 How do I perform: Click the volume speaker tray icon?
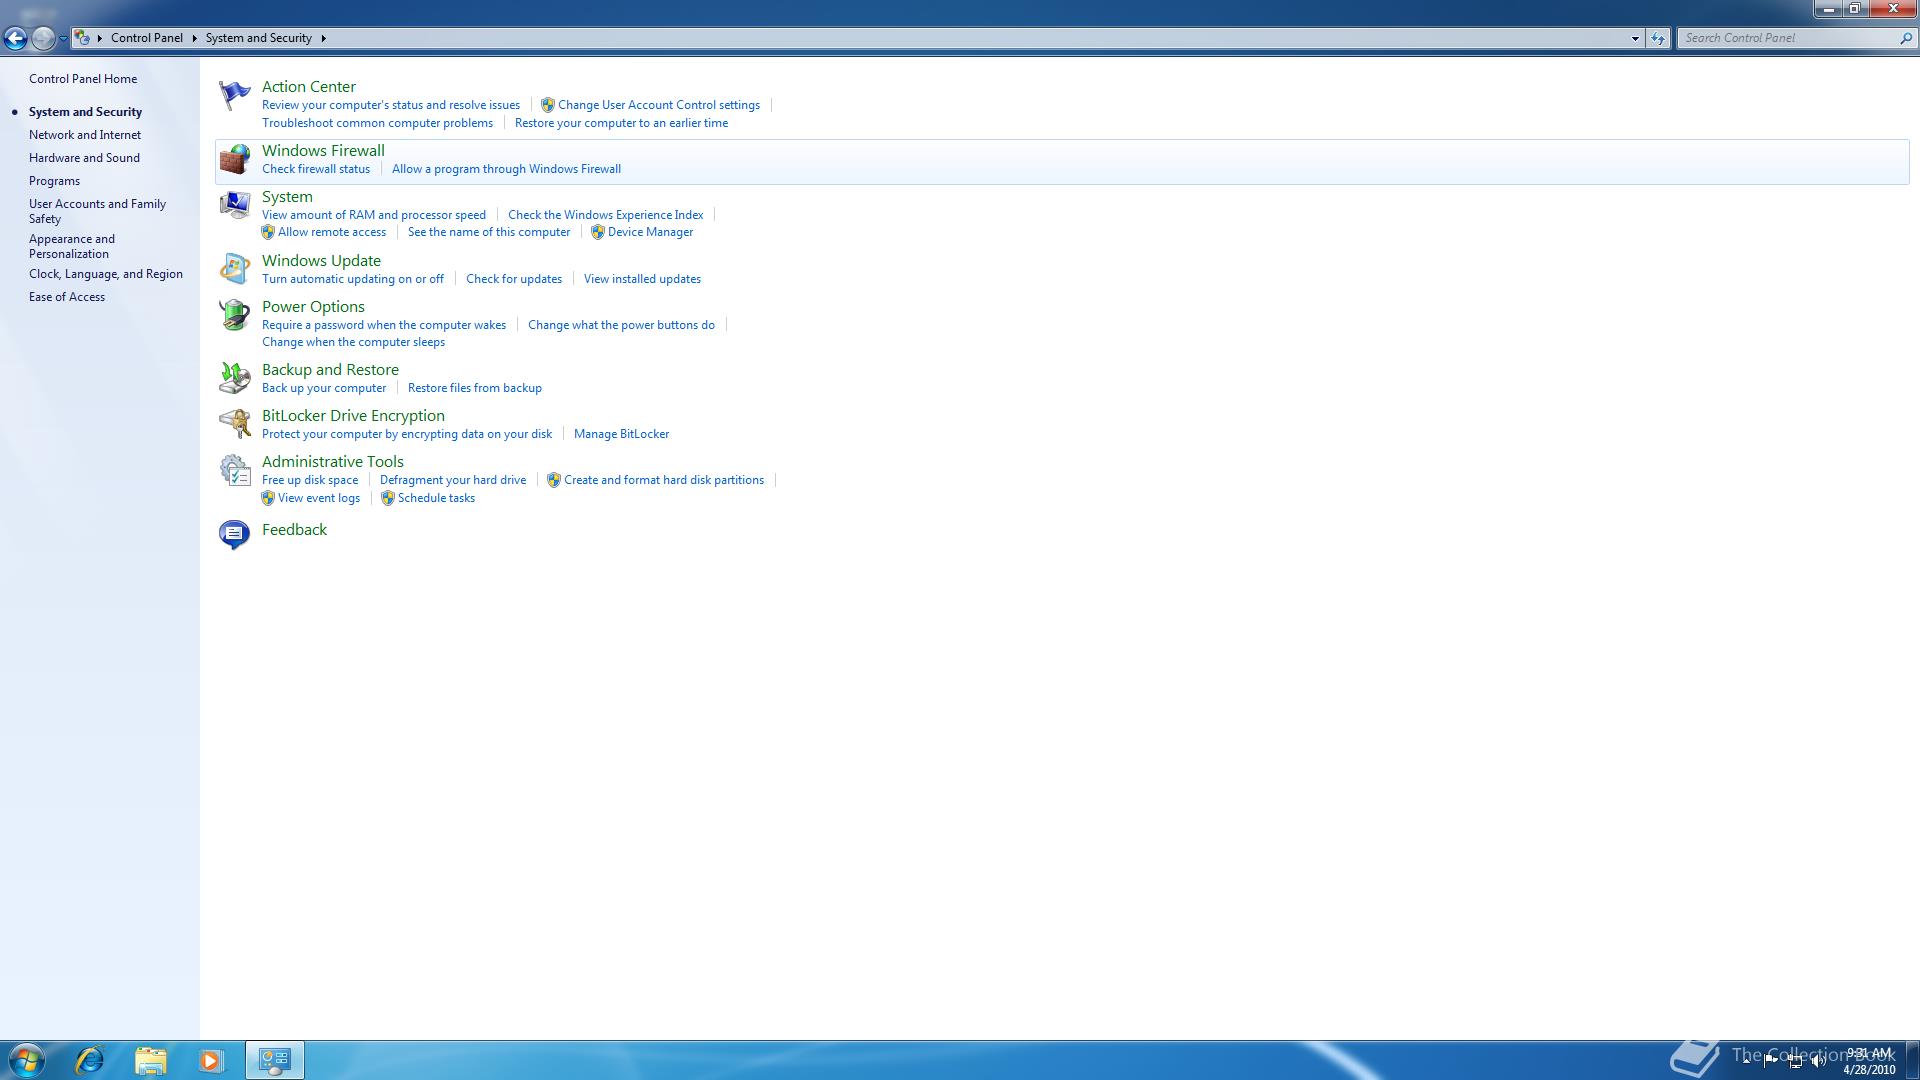click(1819, 1061)
